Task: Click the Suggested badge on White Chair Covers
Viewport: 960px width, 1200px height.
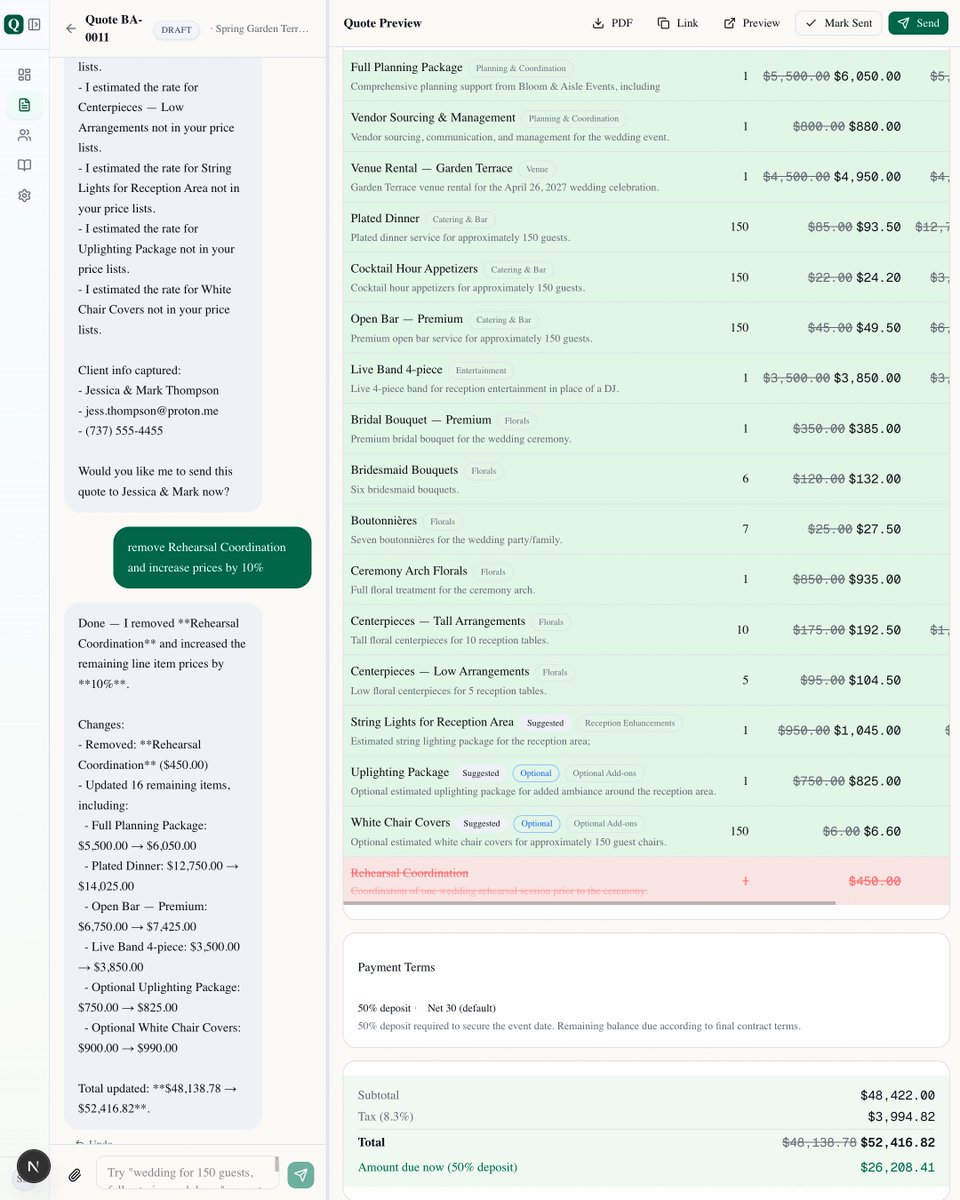Action: (x=481, y=823)
